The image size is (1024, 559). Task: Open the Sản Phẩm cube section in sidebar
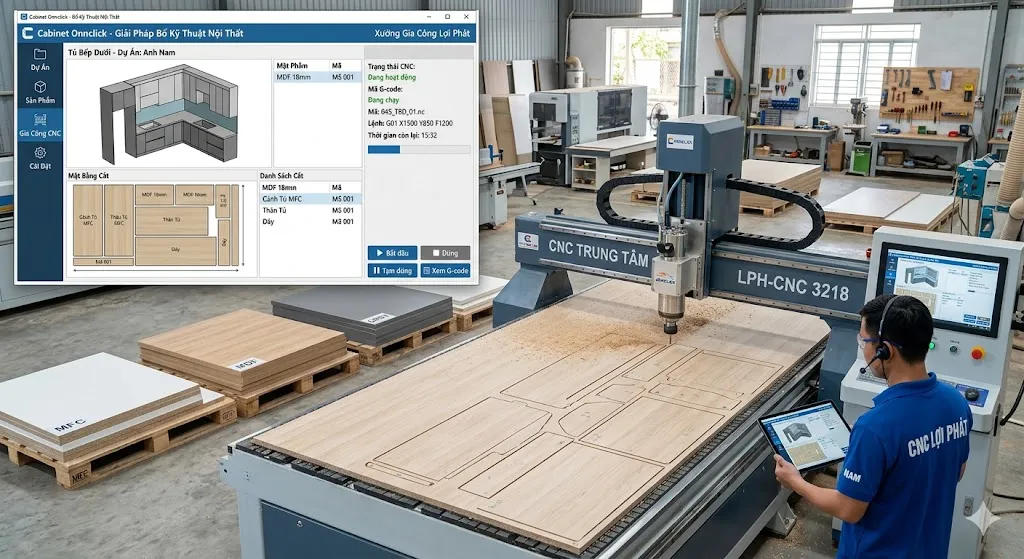pos(40,92)
